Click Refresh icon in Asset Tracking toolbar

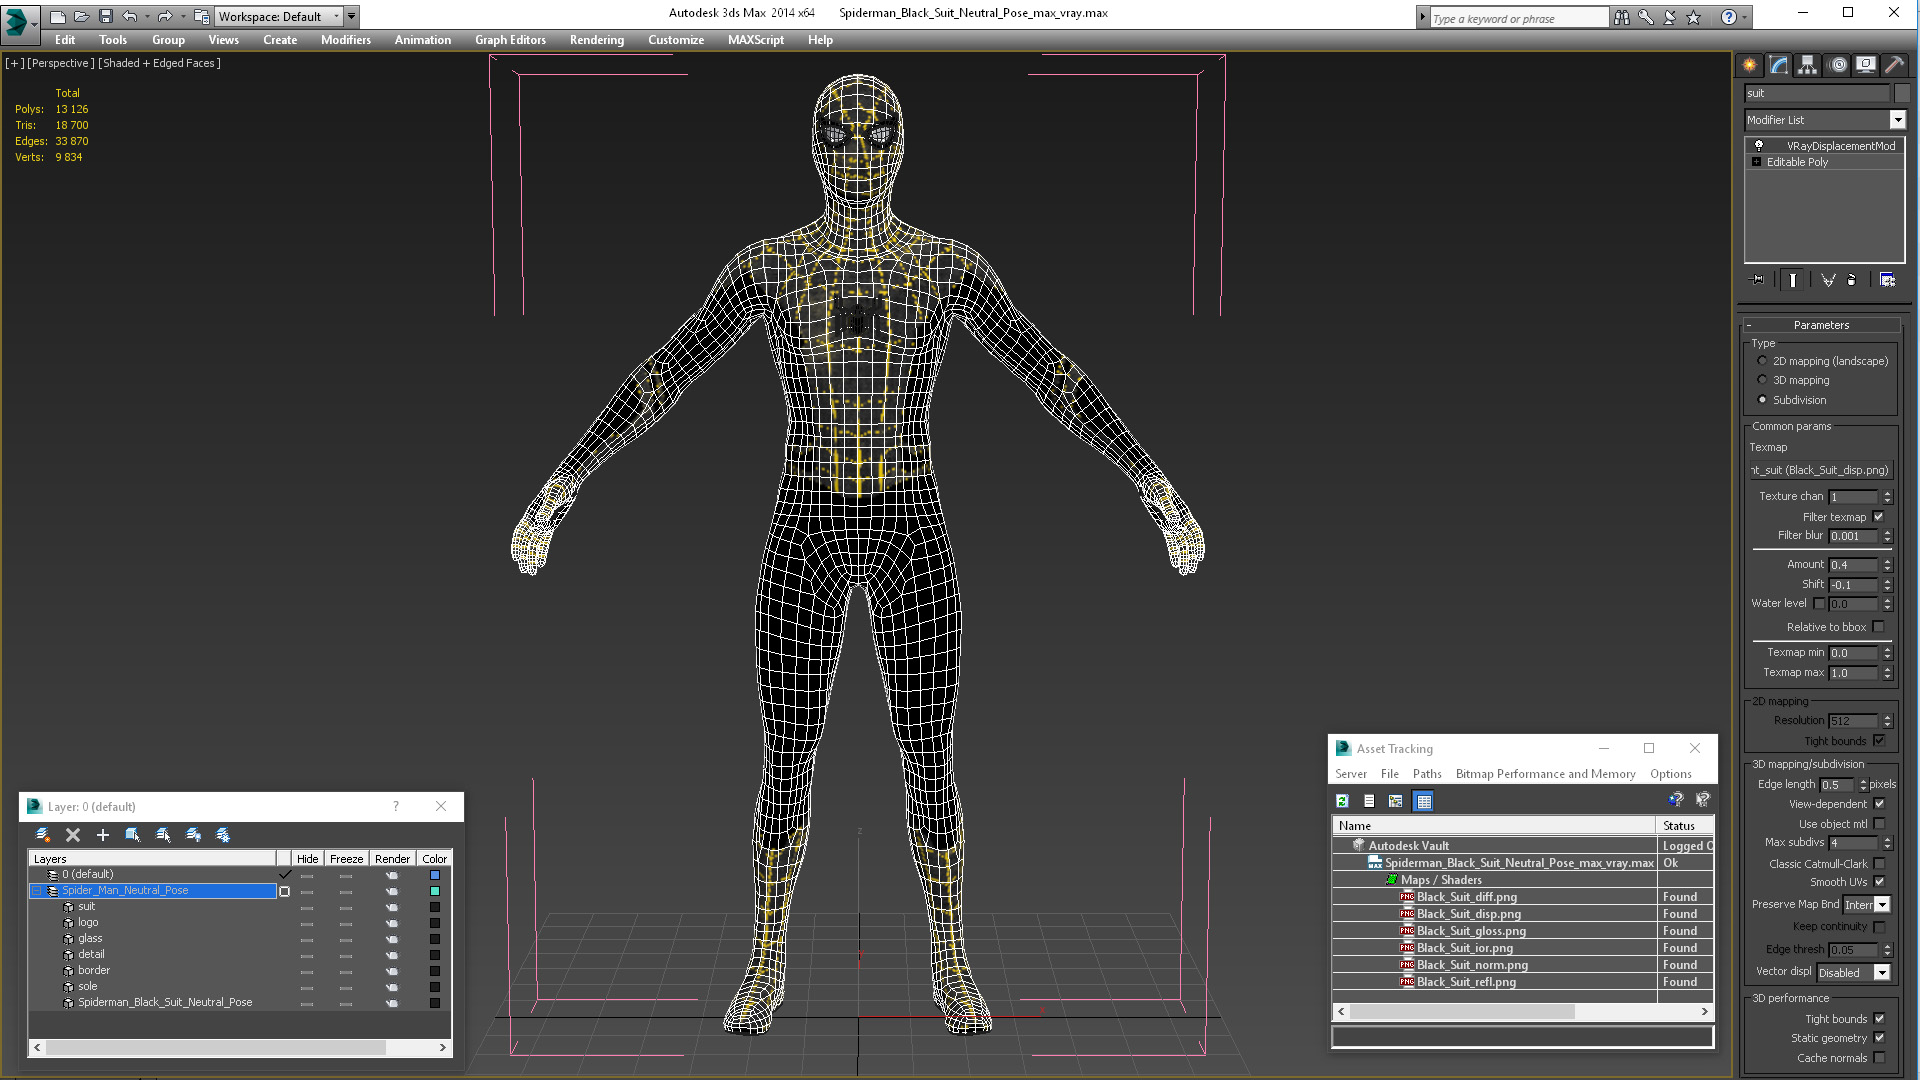point(1343,801)
